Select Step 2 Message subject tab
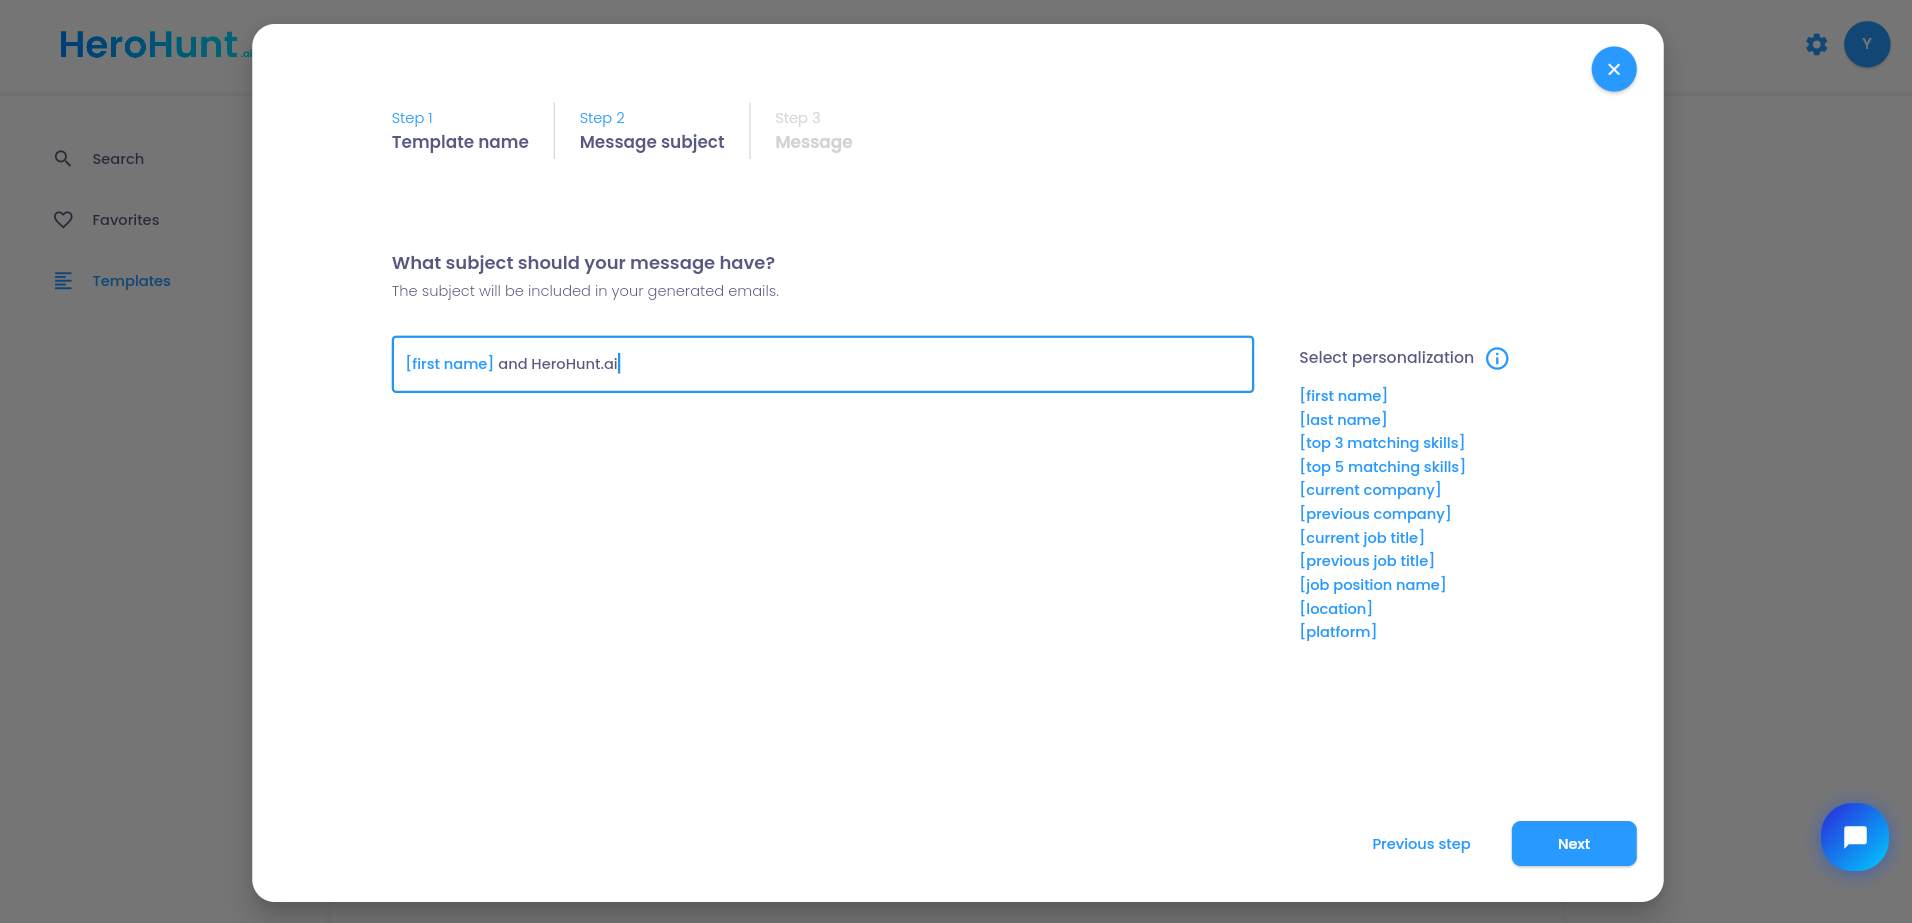This screenshot has height=923, width=1912. [x=651, y=131]
